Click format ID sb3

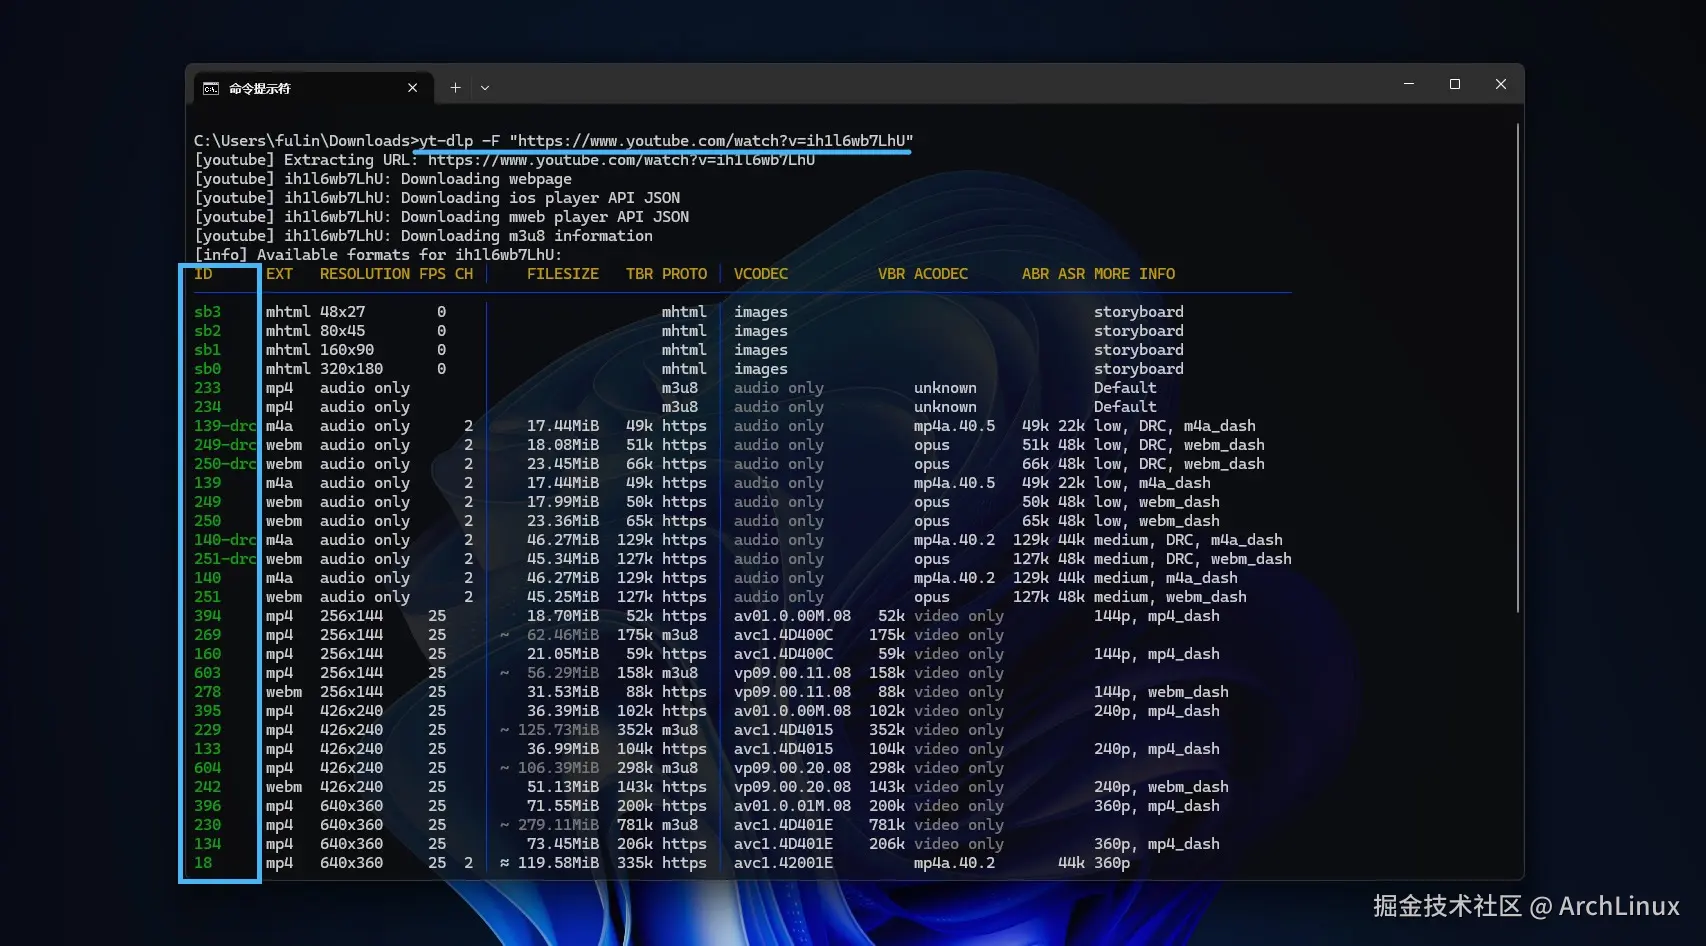(x=207, y=312)
